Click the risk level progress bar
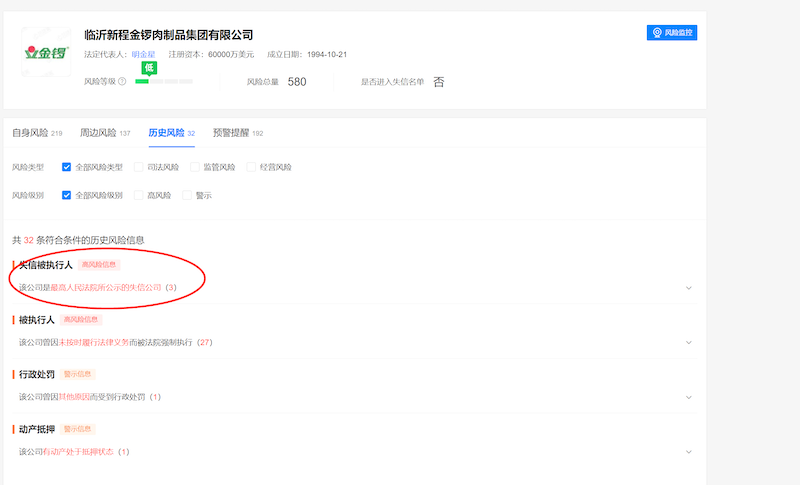 click(x=164, y=82)
